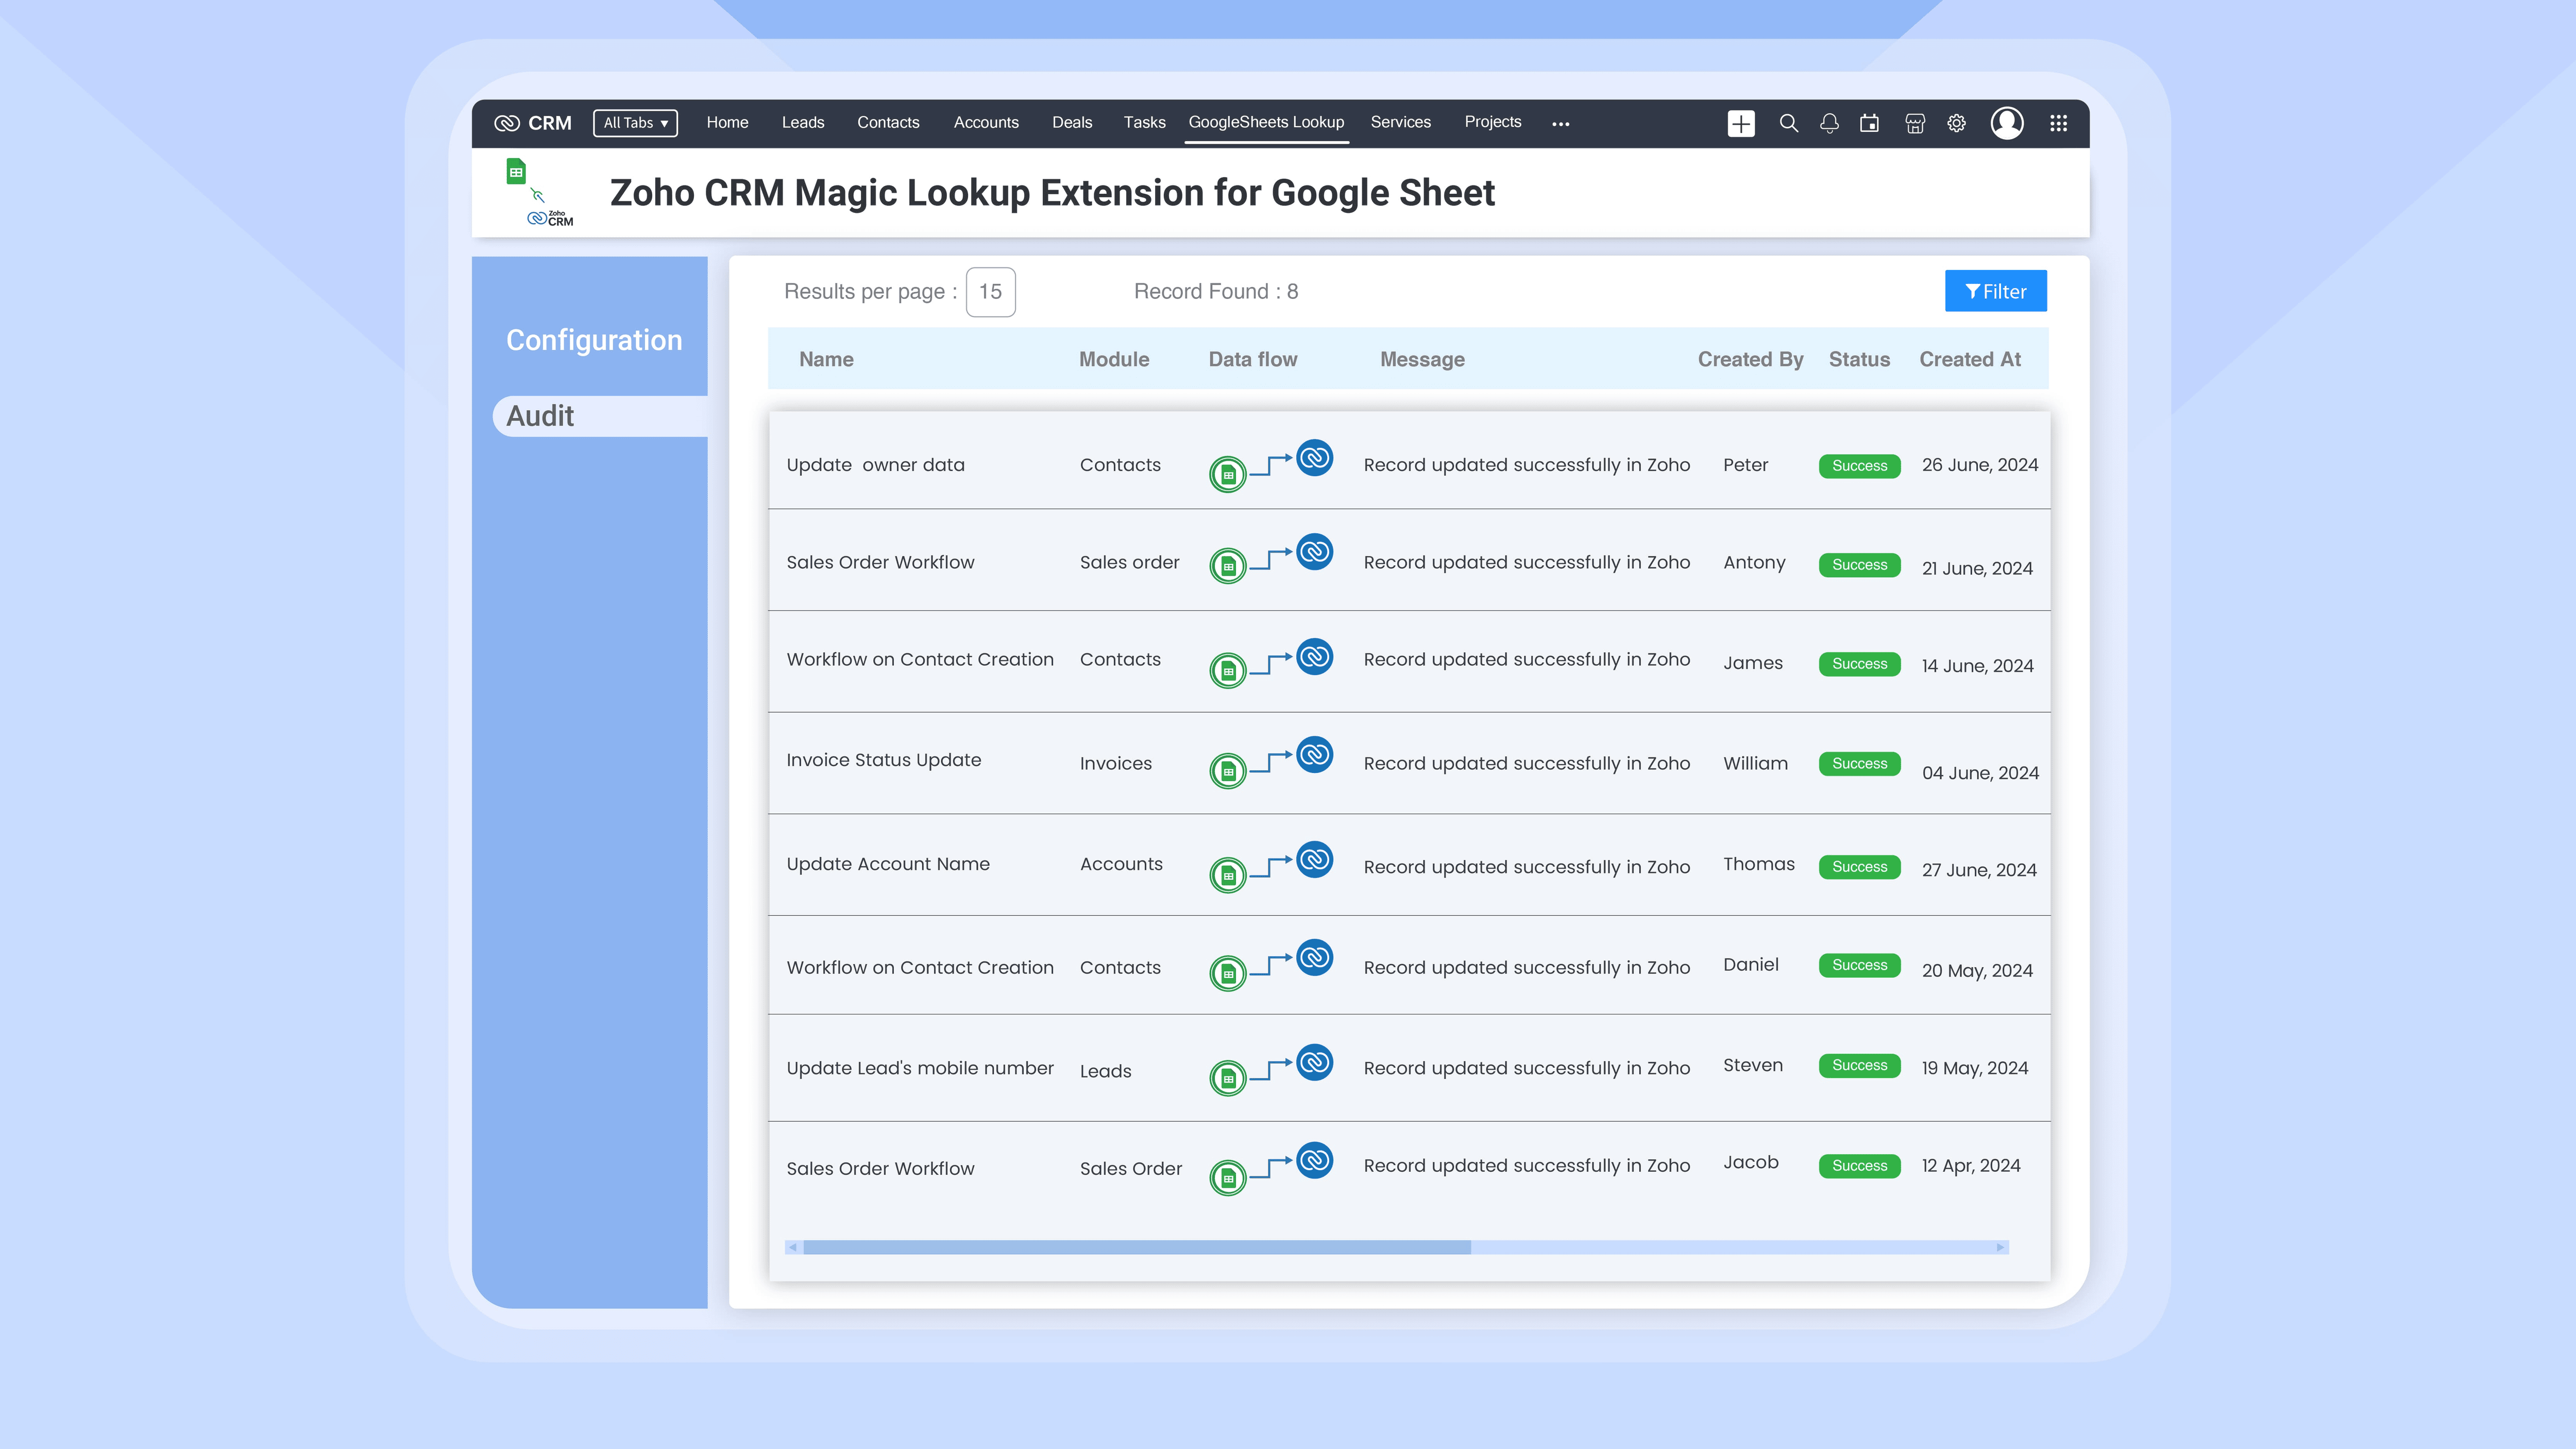This screenshot has width=2576, height=1449.
Task: Expand more tabs with the ellipsis
Action: pos(1560,124)
